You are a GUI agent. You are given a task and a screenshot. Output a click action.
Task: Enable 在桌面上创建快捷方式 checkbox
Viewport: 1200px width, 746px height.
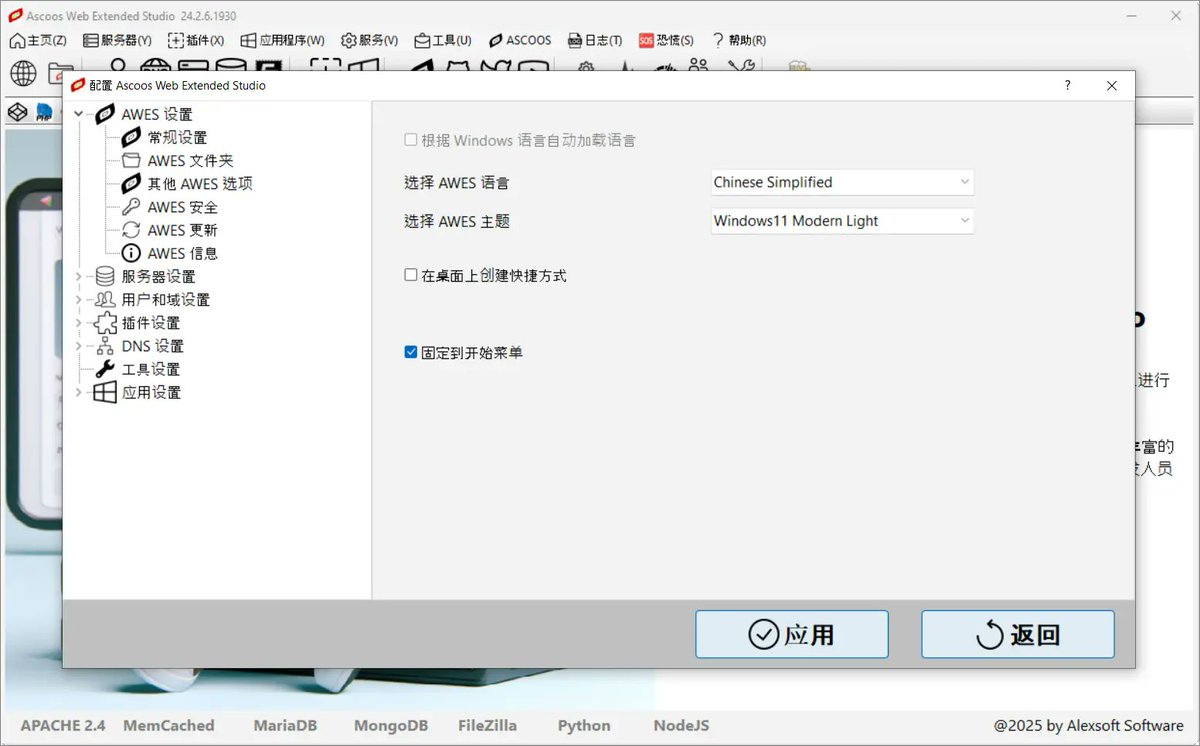(410, 276)
